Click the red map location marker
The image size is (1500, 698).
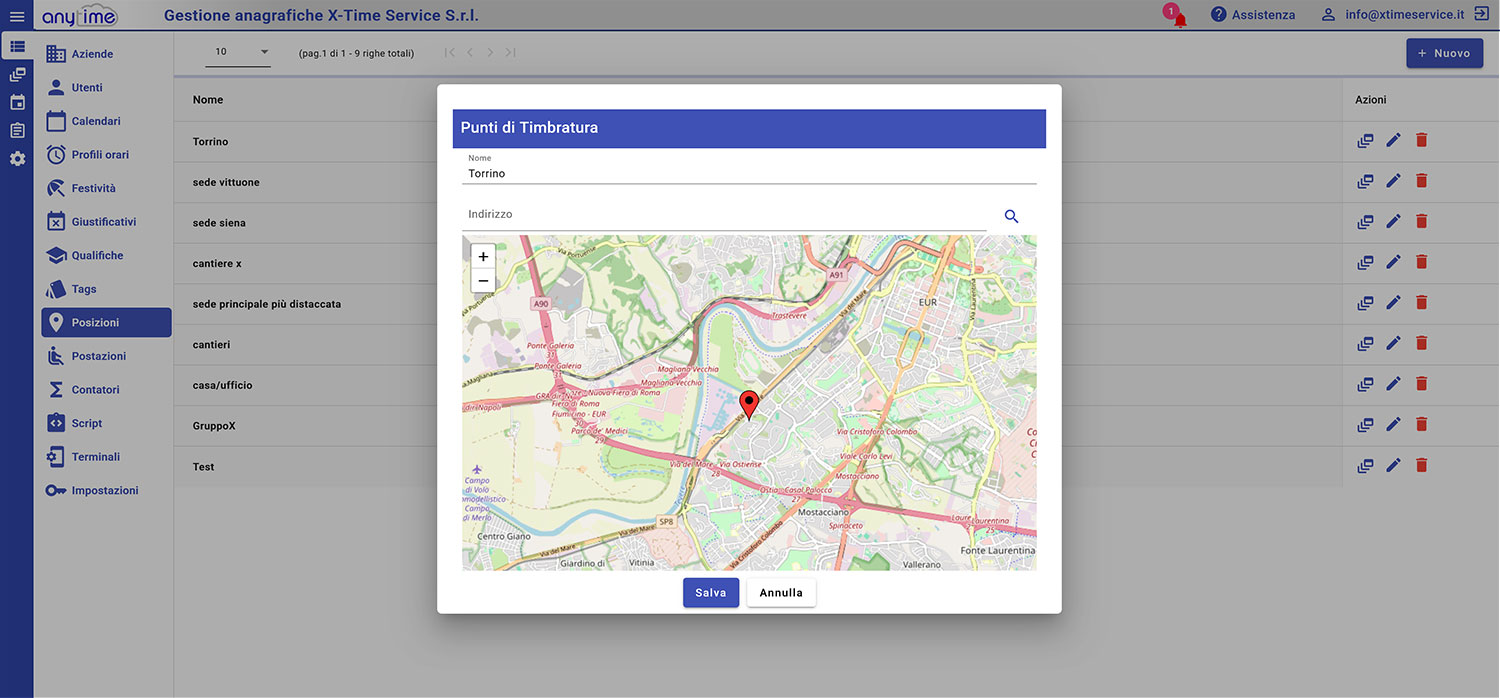tap(749, 404)
